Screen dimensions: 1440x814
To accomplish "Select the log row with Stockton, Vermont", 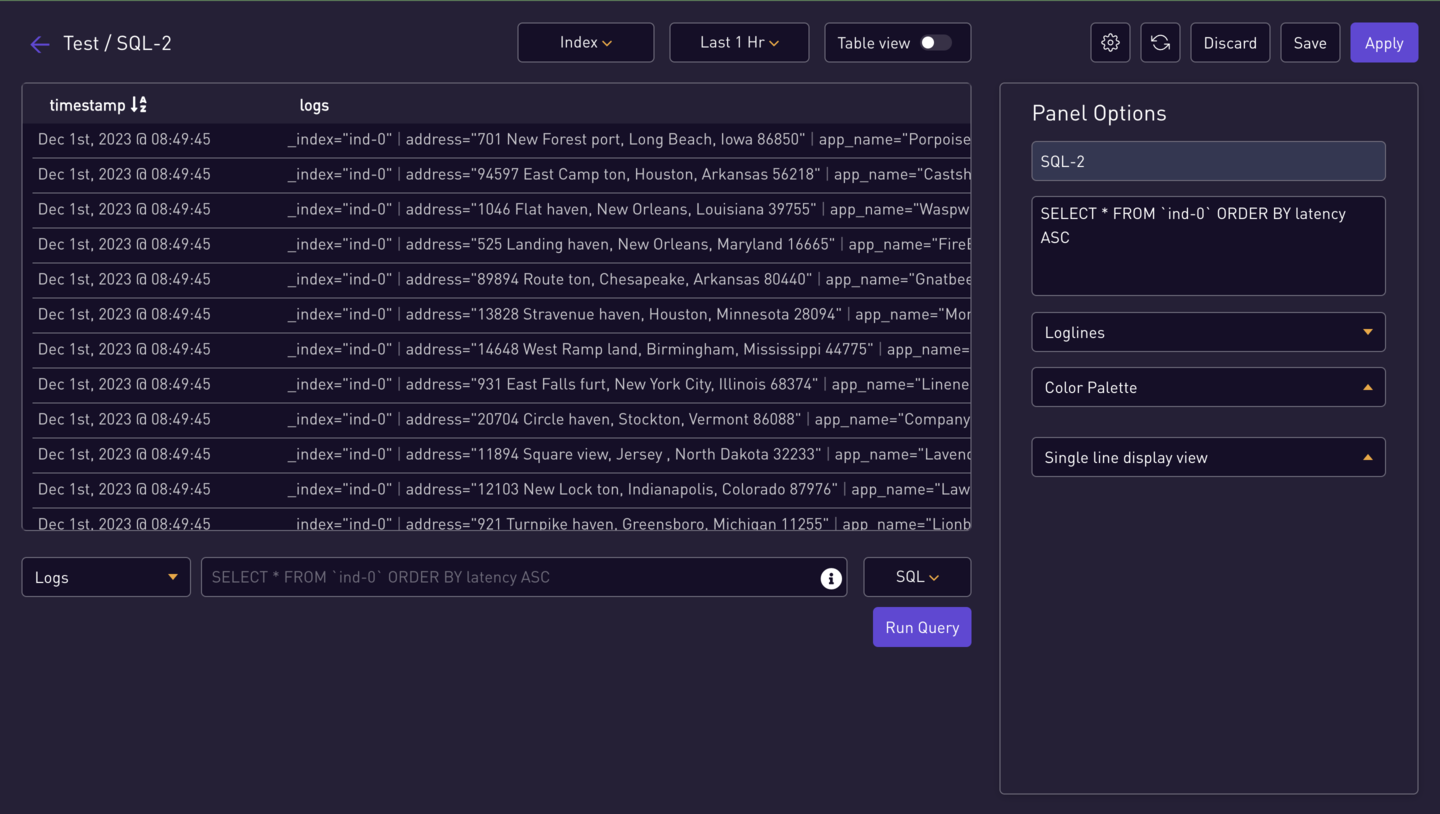I will point(501,420).
